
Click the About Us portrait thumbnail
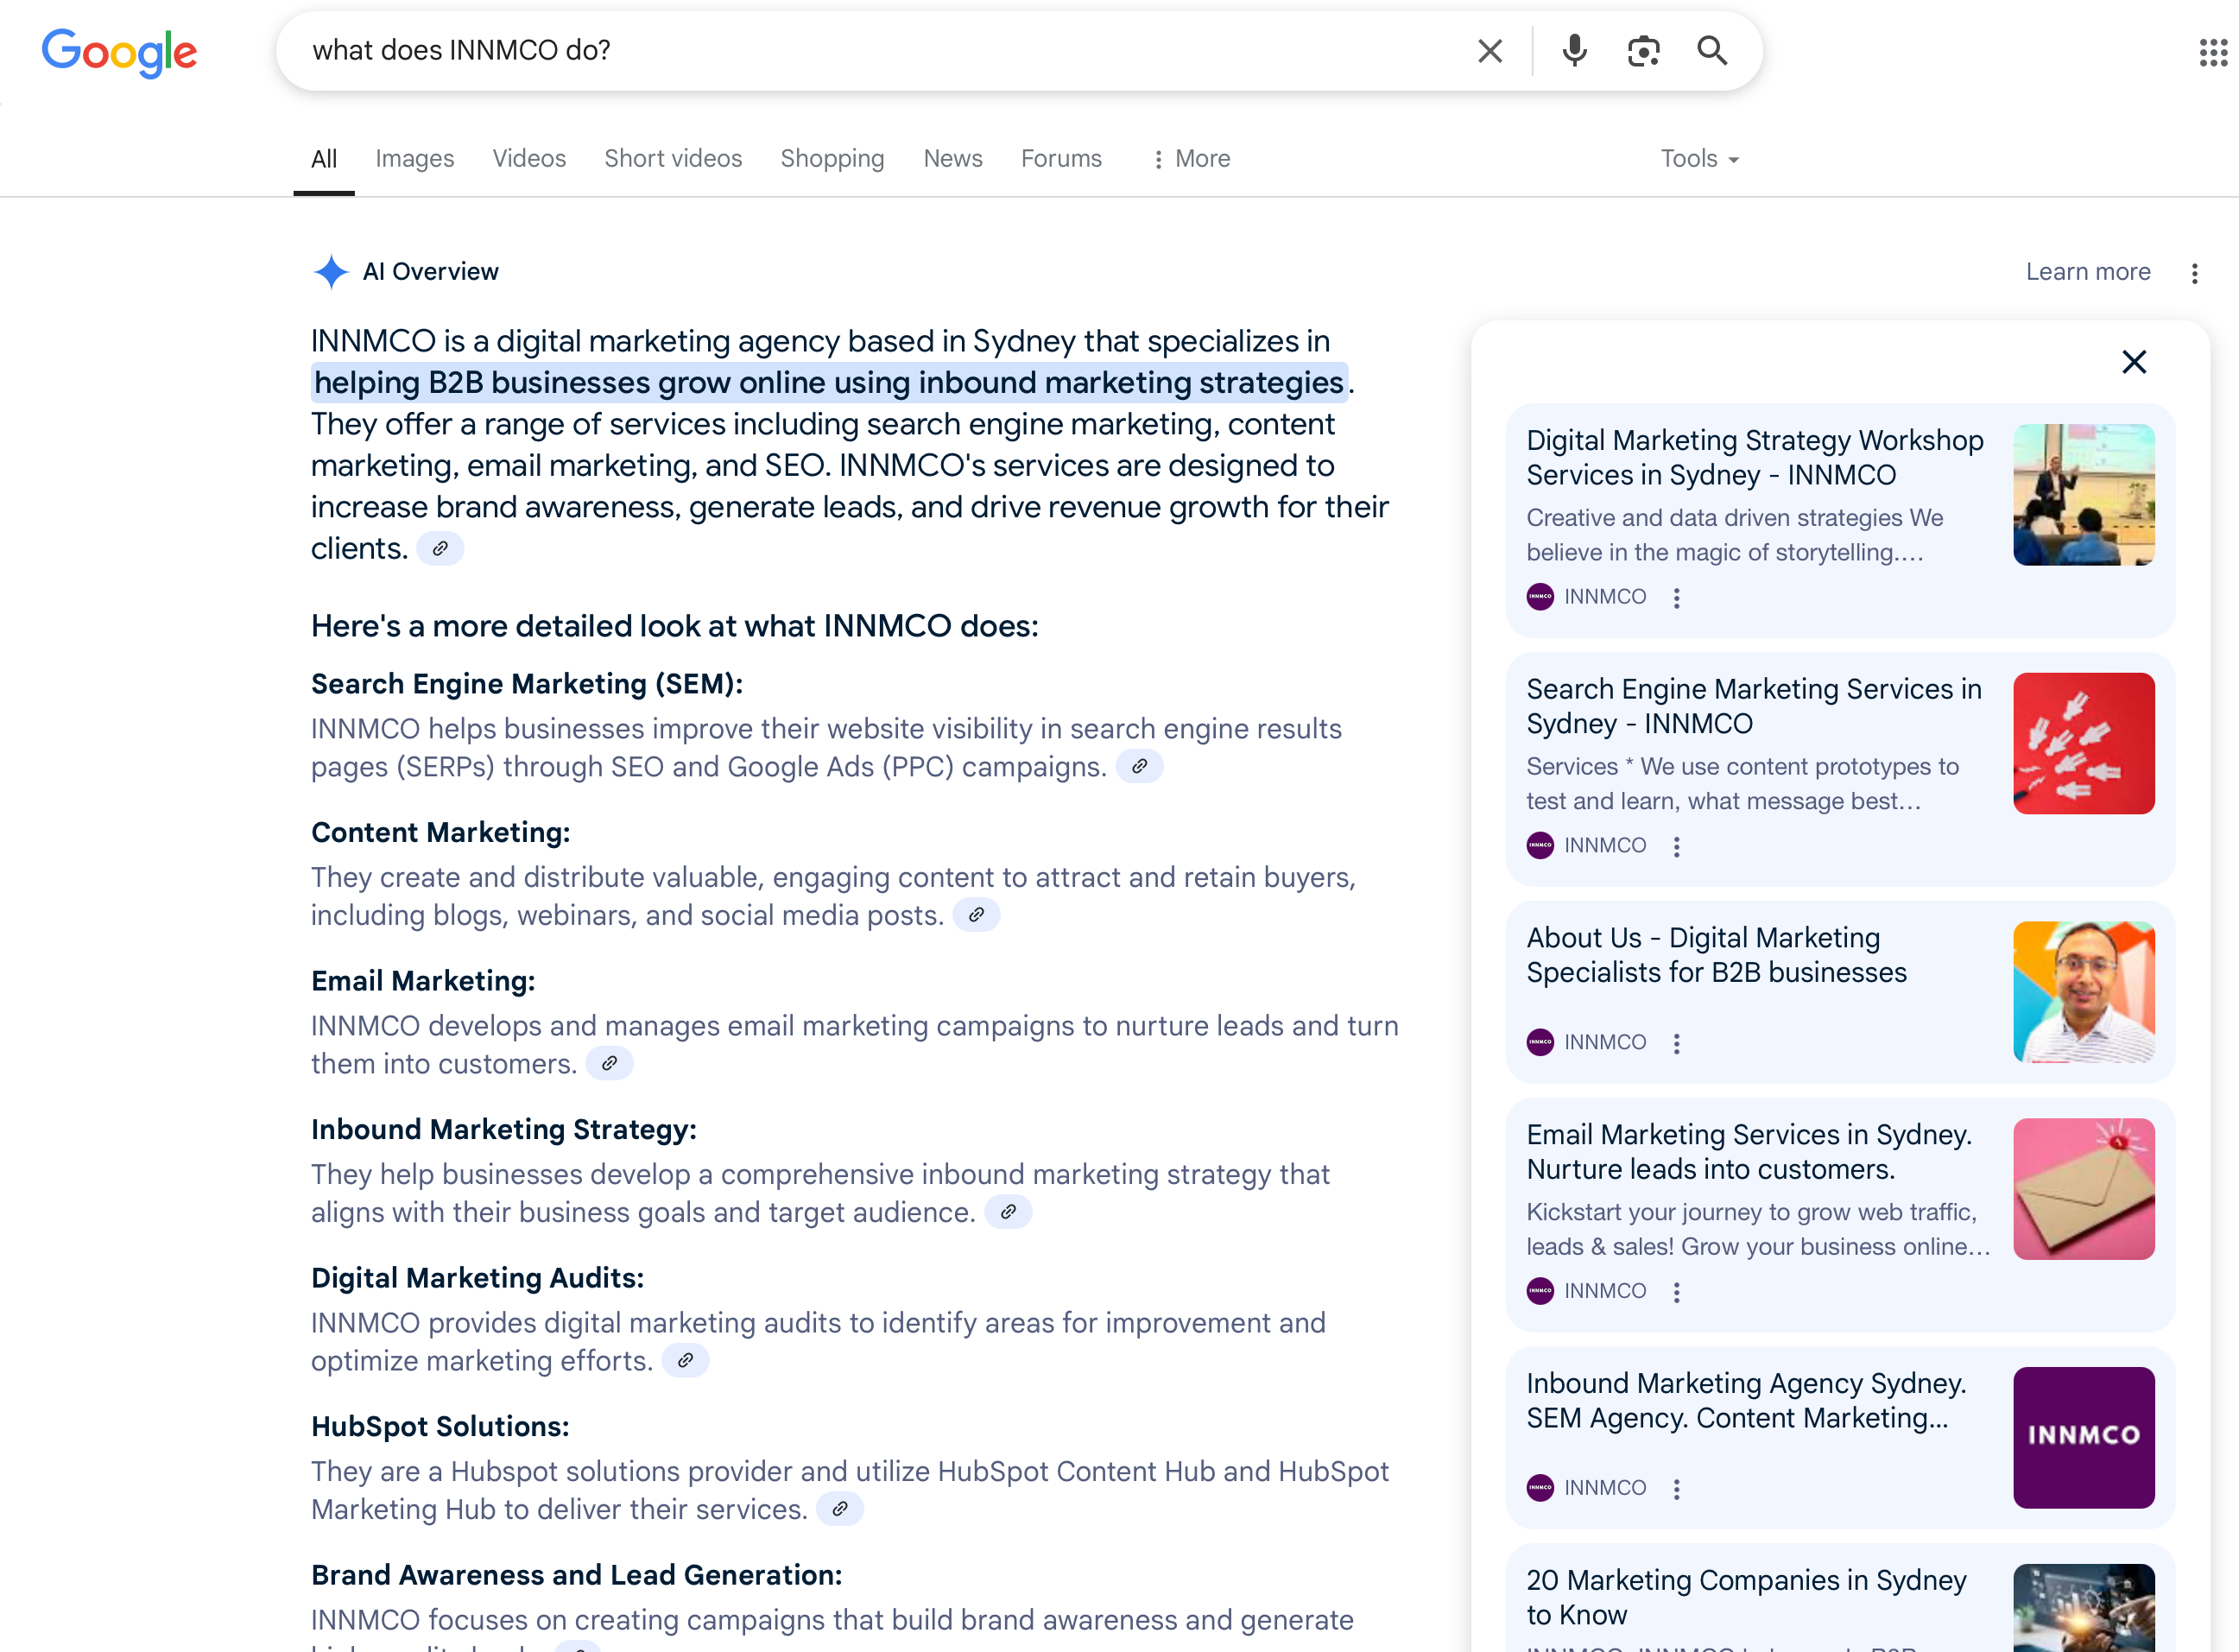pos(2084,993)
